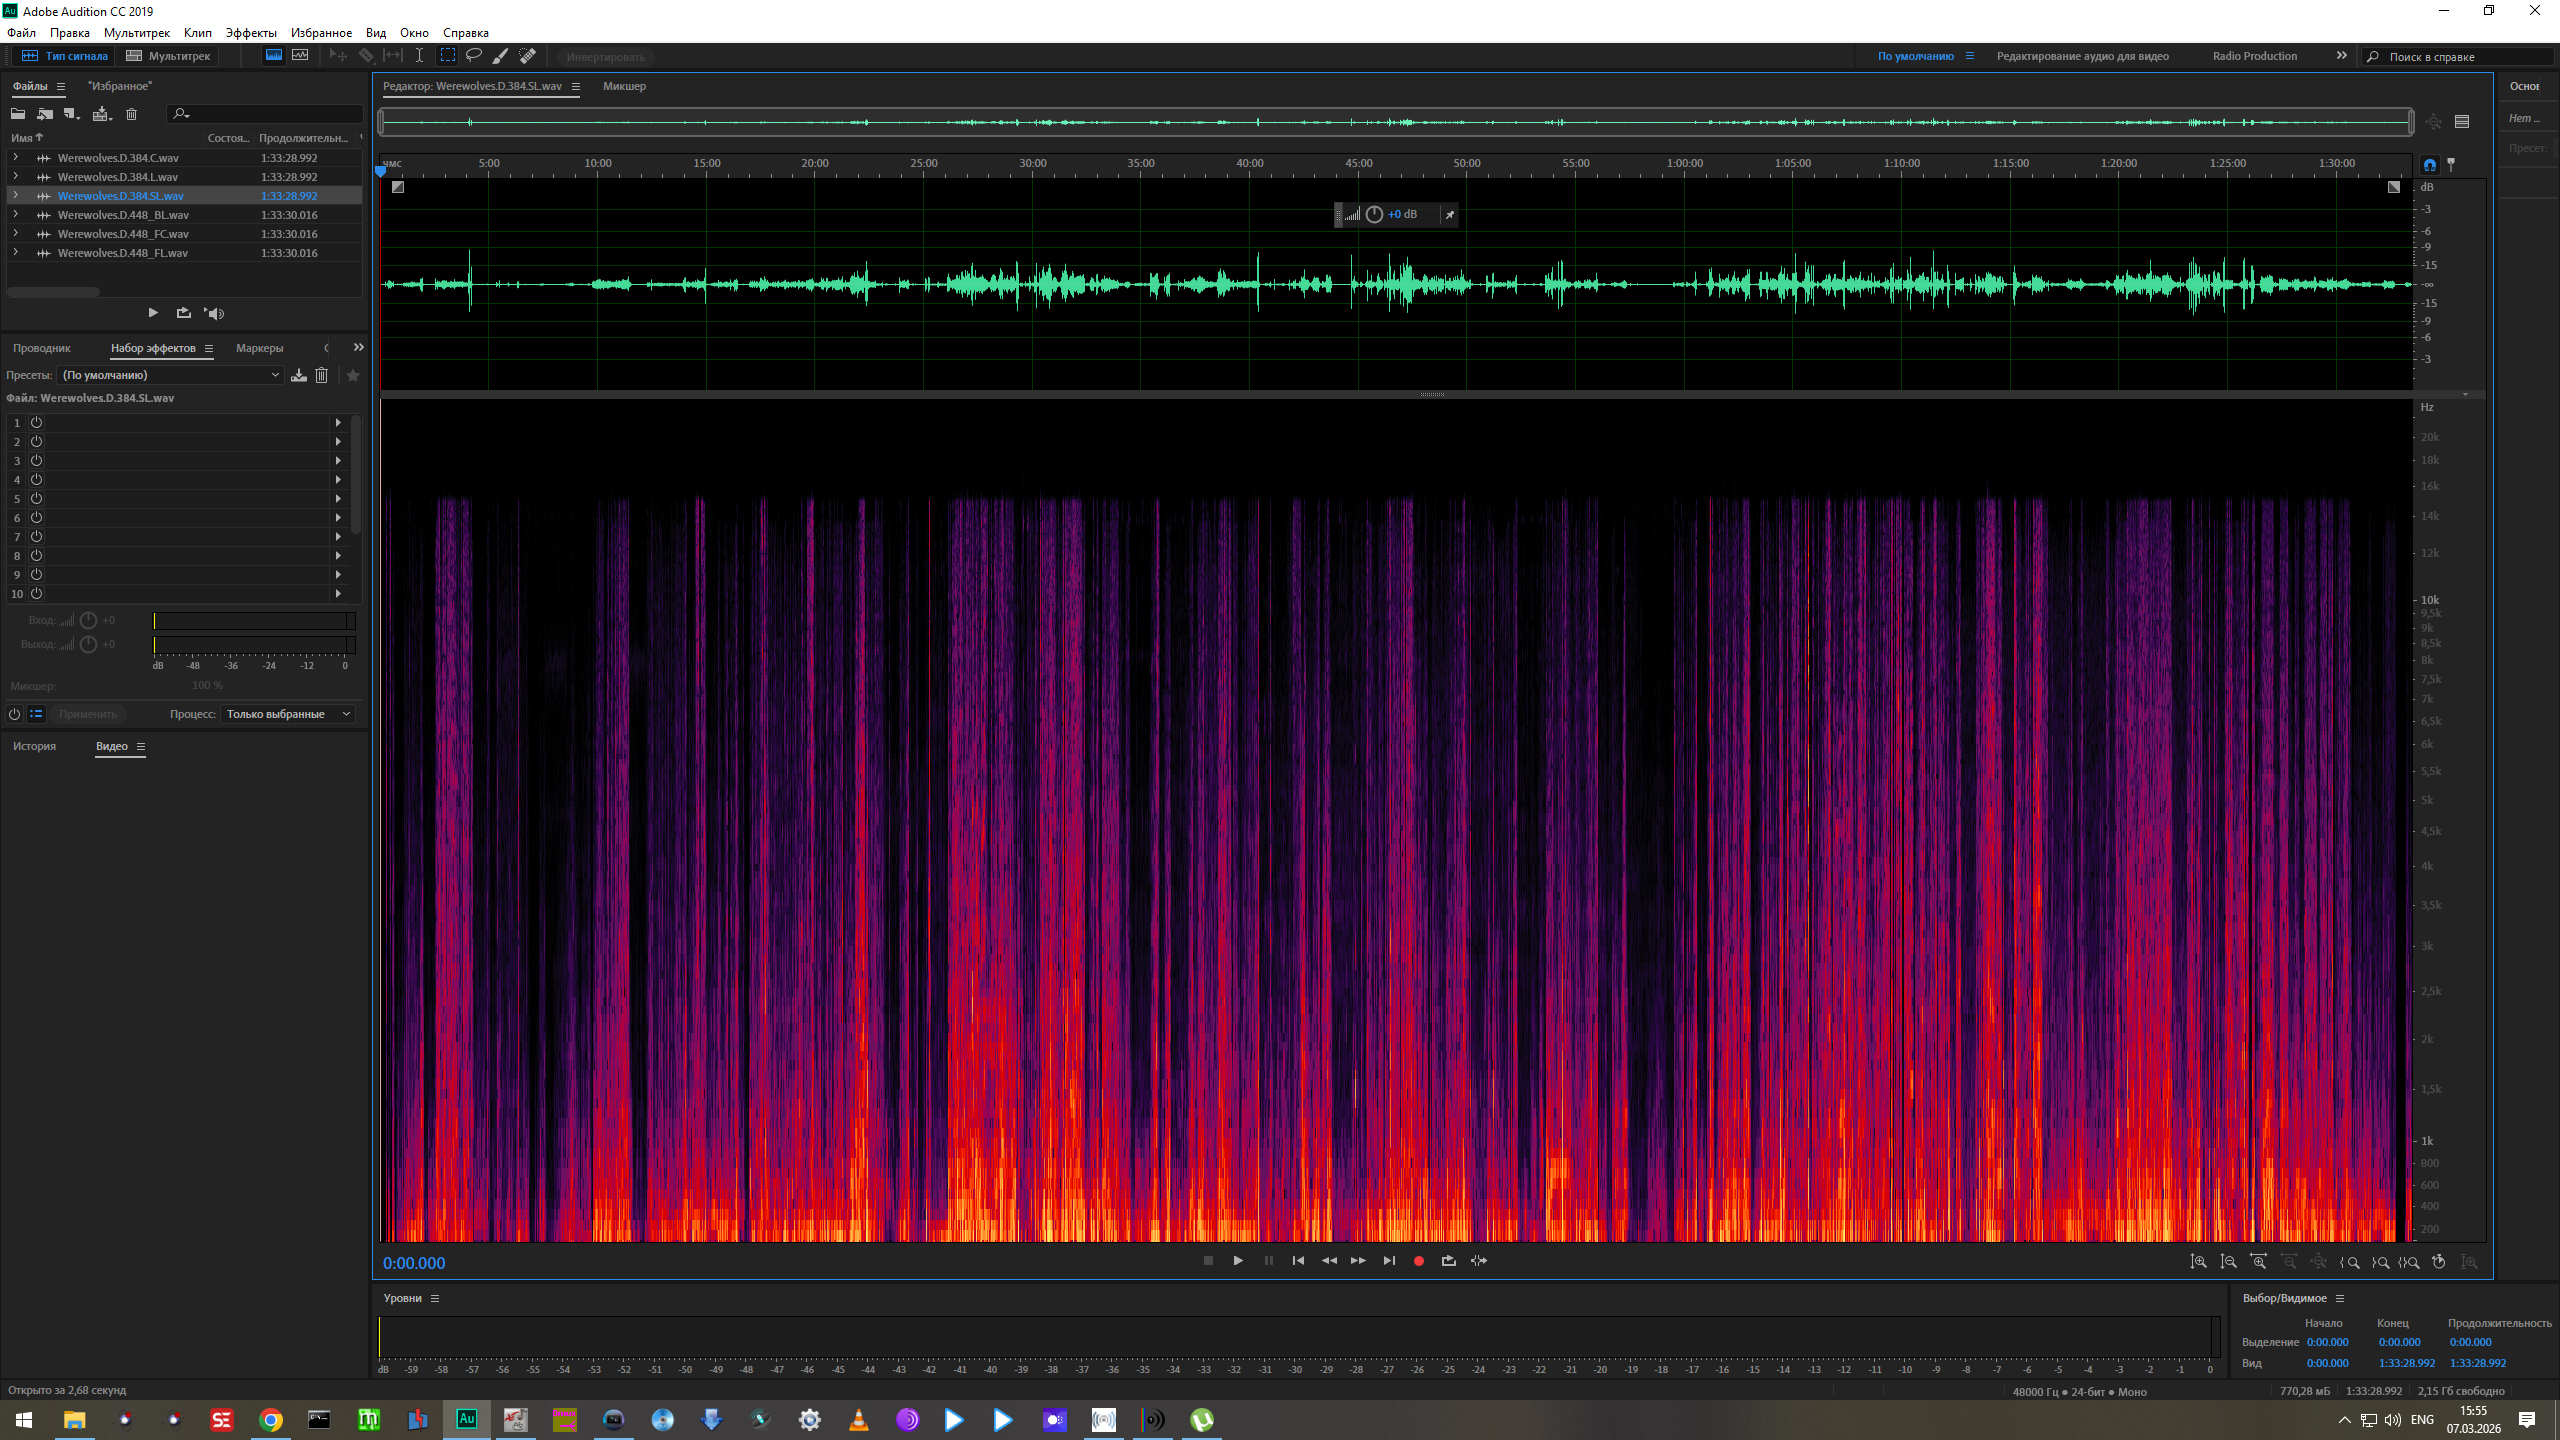The height and width of the screenshot is (1440, 2560).
Task: Toggle power for effect slot 5
Action: pos(36,499)
